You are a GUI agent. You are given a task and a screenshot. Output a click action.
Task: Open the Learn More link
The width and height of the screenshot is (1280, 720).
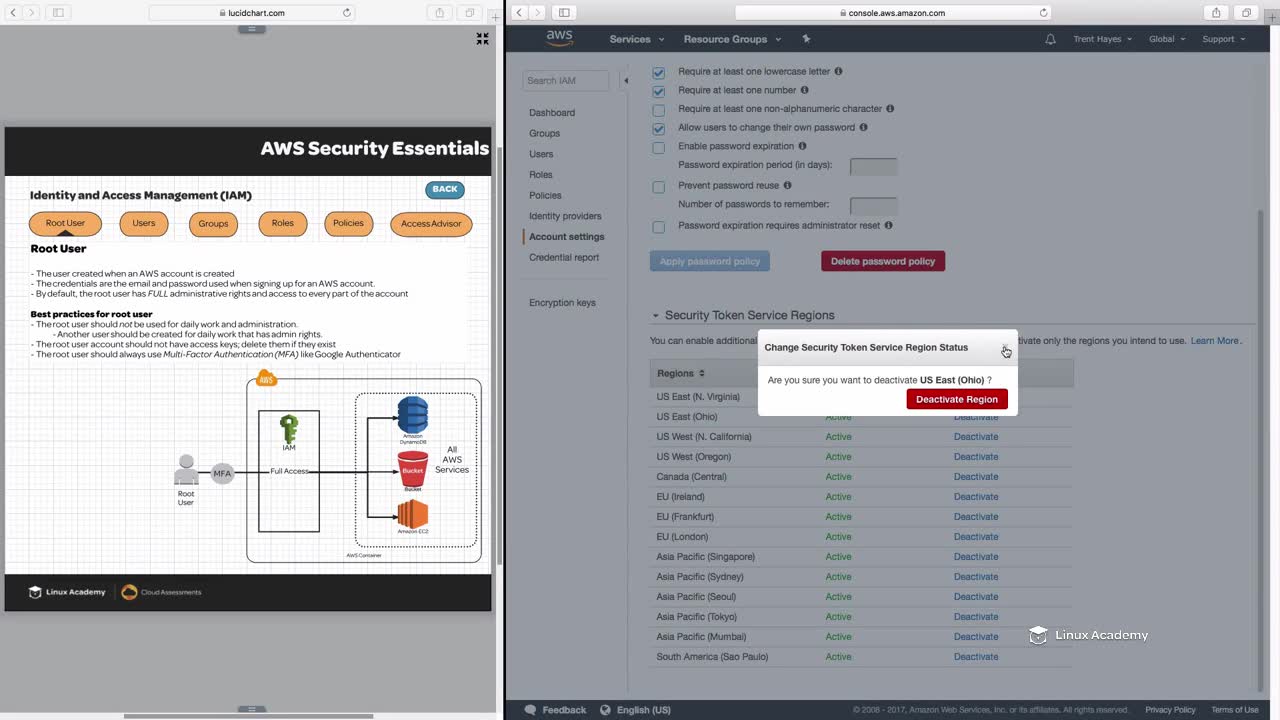point(1215,341)
